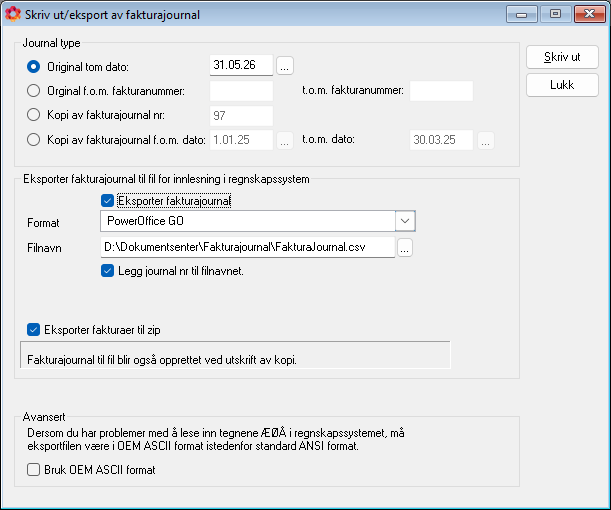Click the journal number field showing 97
Image resolution: width=611 pixels, height=510 pixels.
[241, 116]
